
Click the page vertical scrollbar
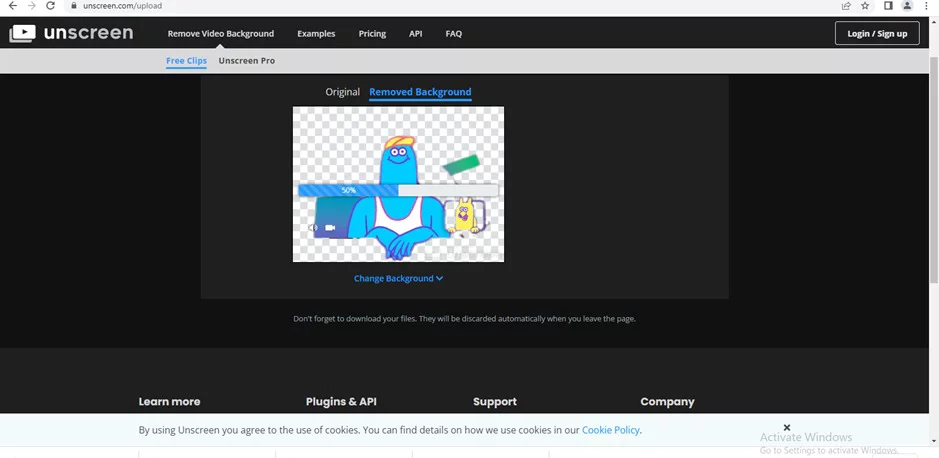[x=934, y=168]
